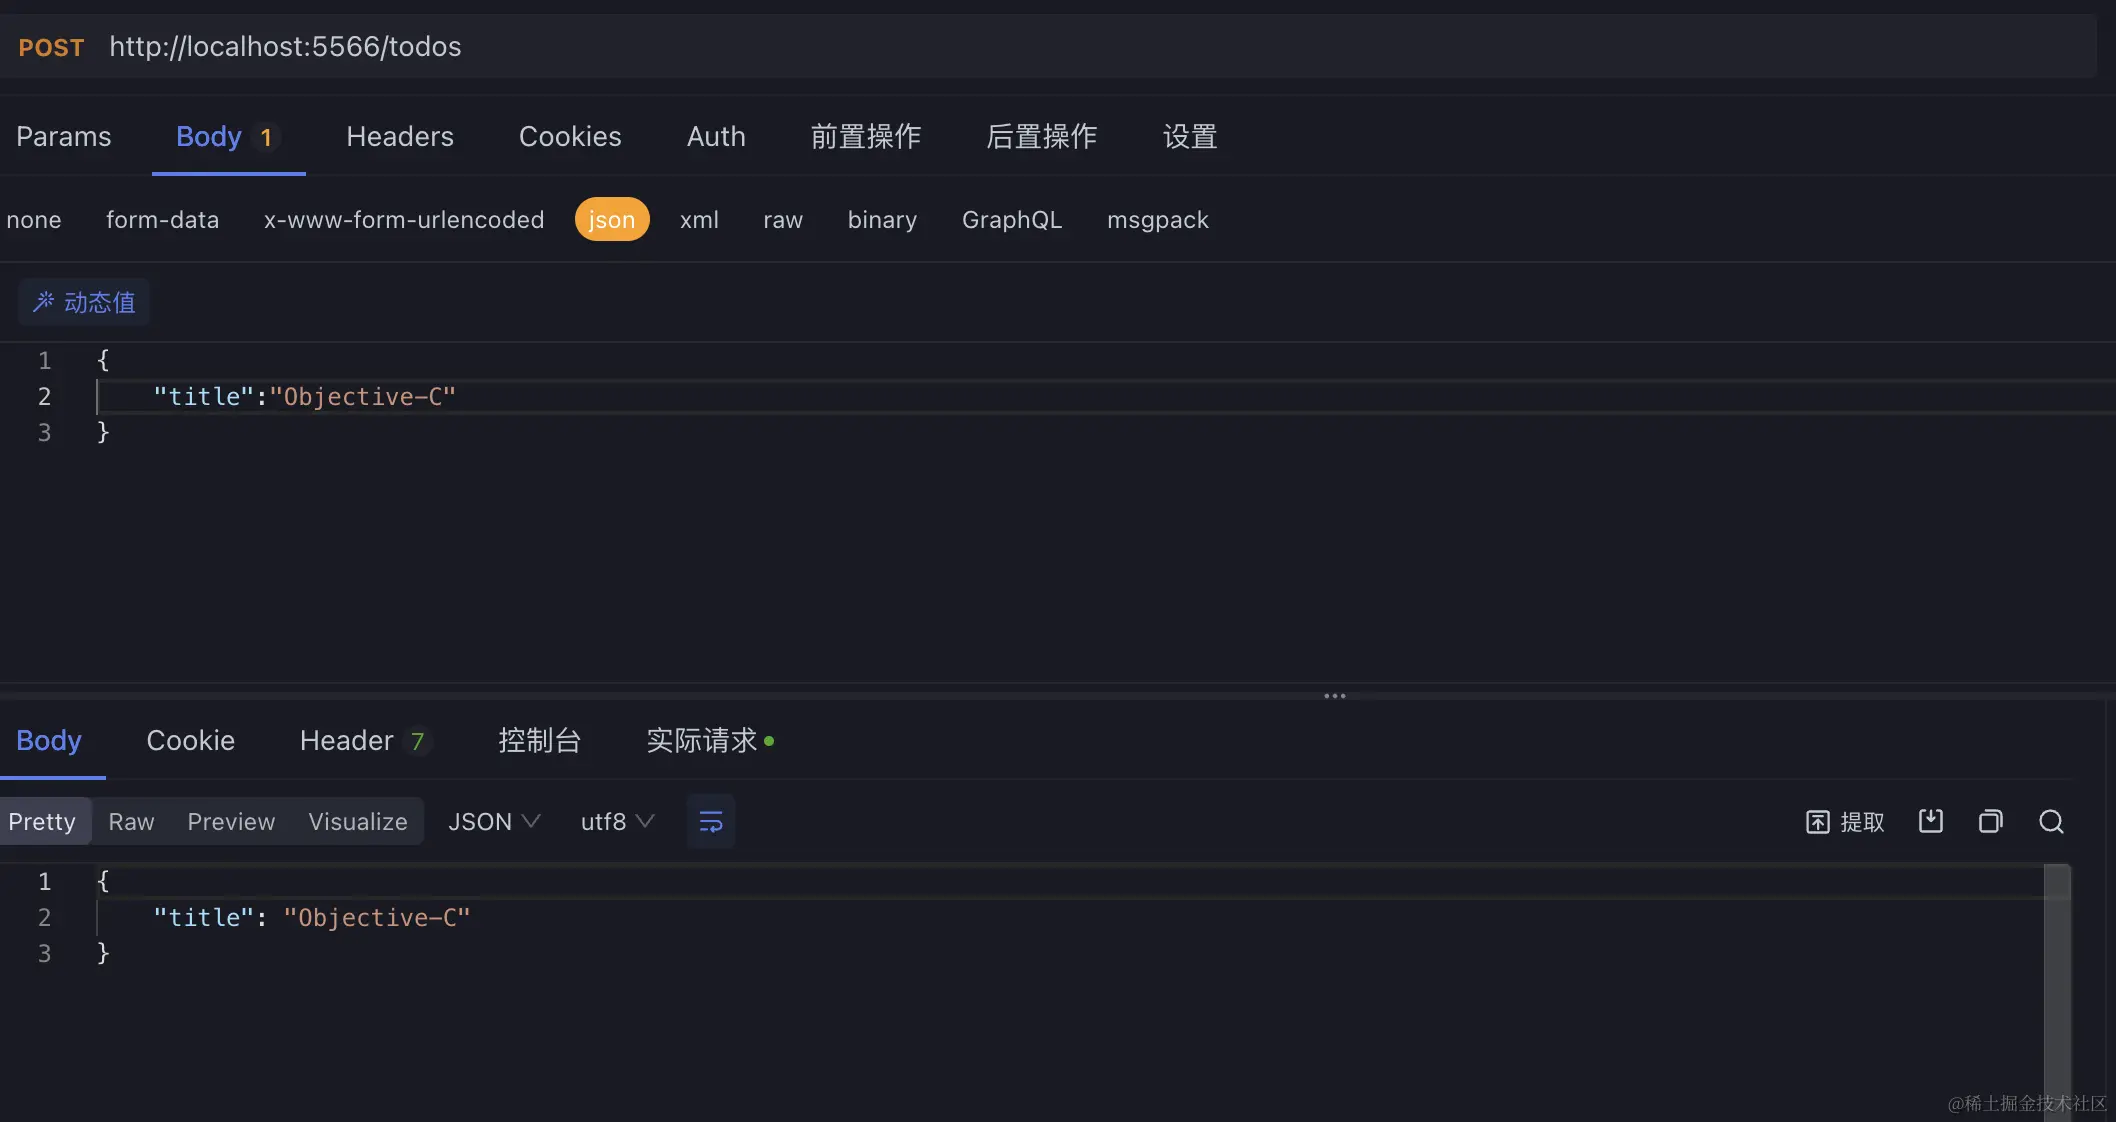Click the request URL input field
Image resolution: width=2116 pixels, height=1122 pixels.
coord(900,47)
